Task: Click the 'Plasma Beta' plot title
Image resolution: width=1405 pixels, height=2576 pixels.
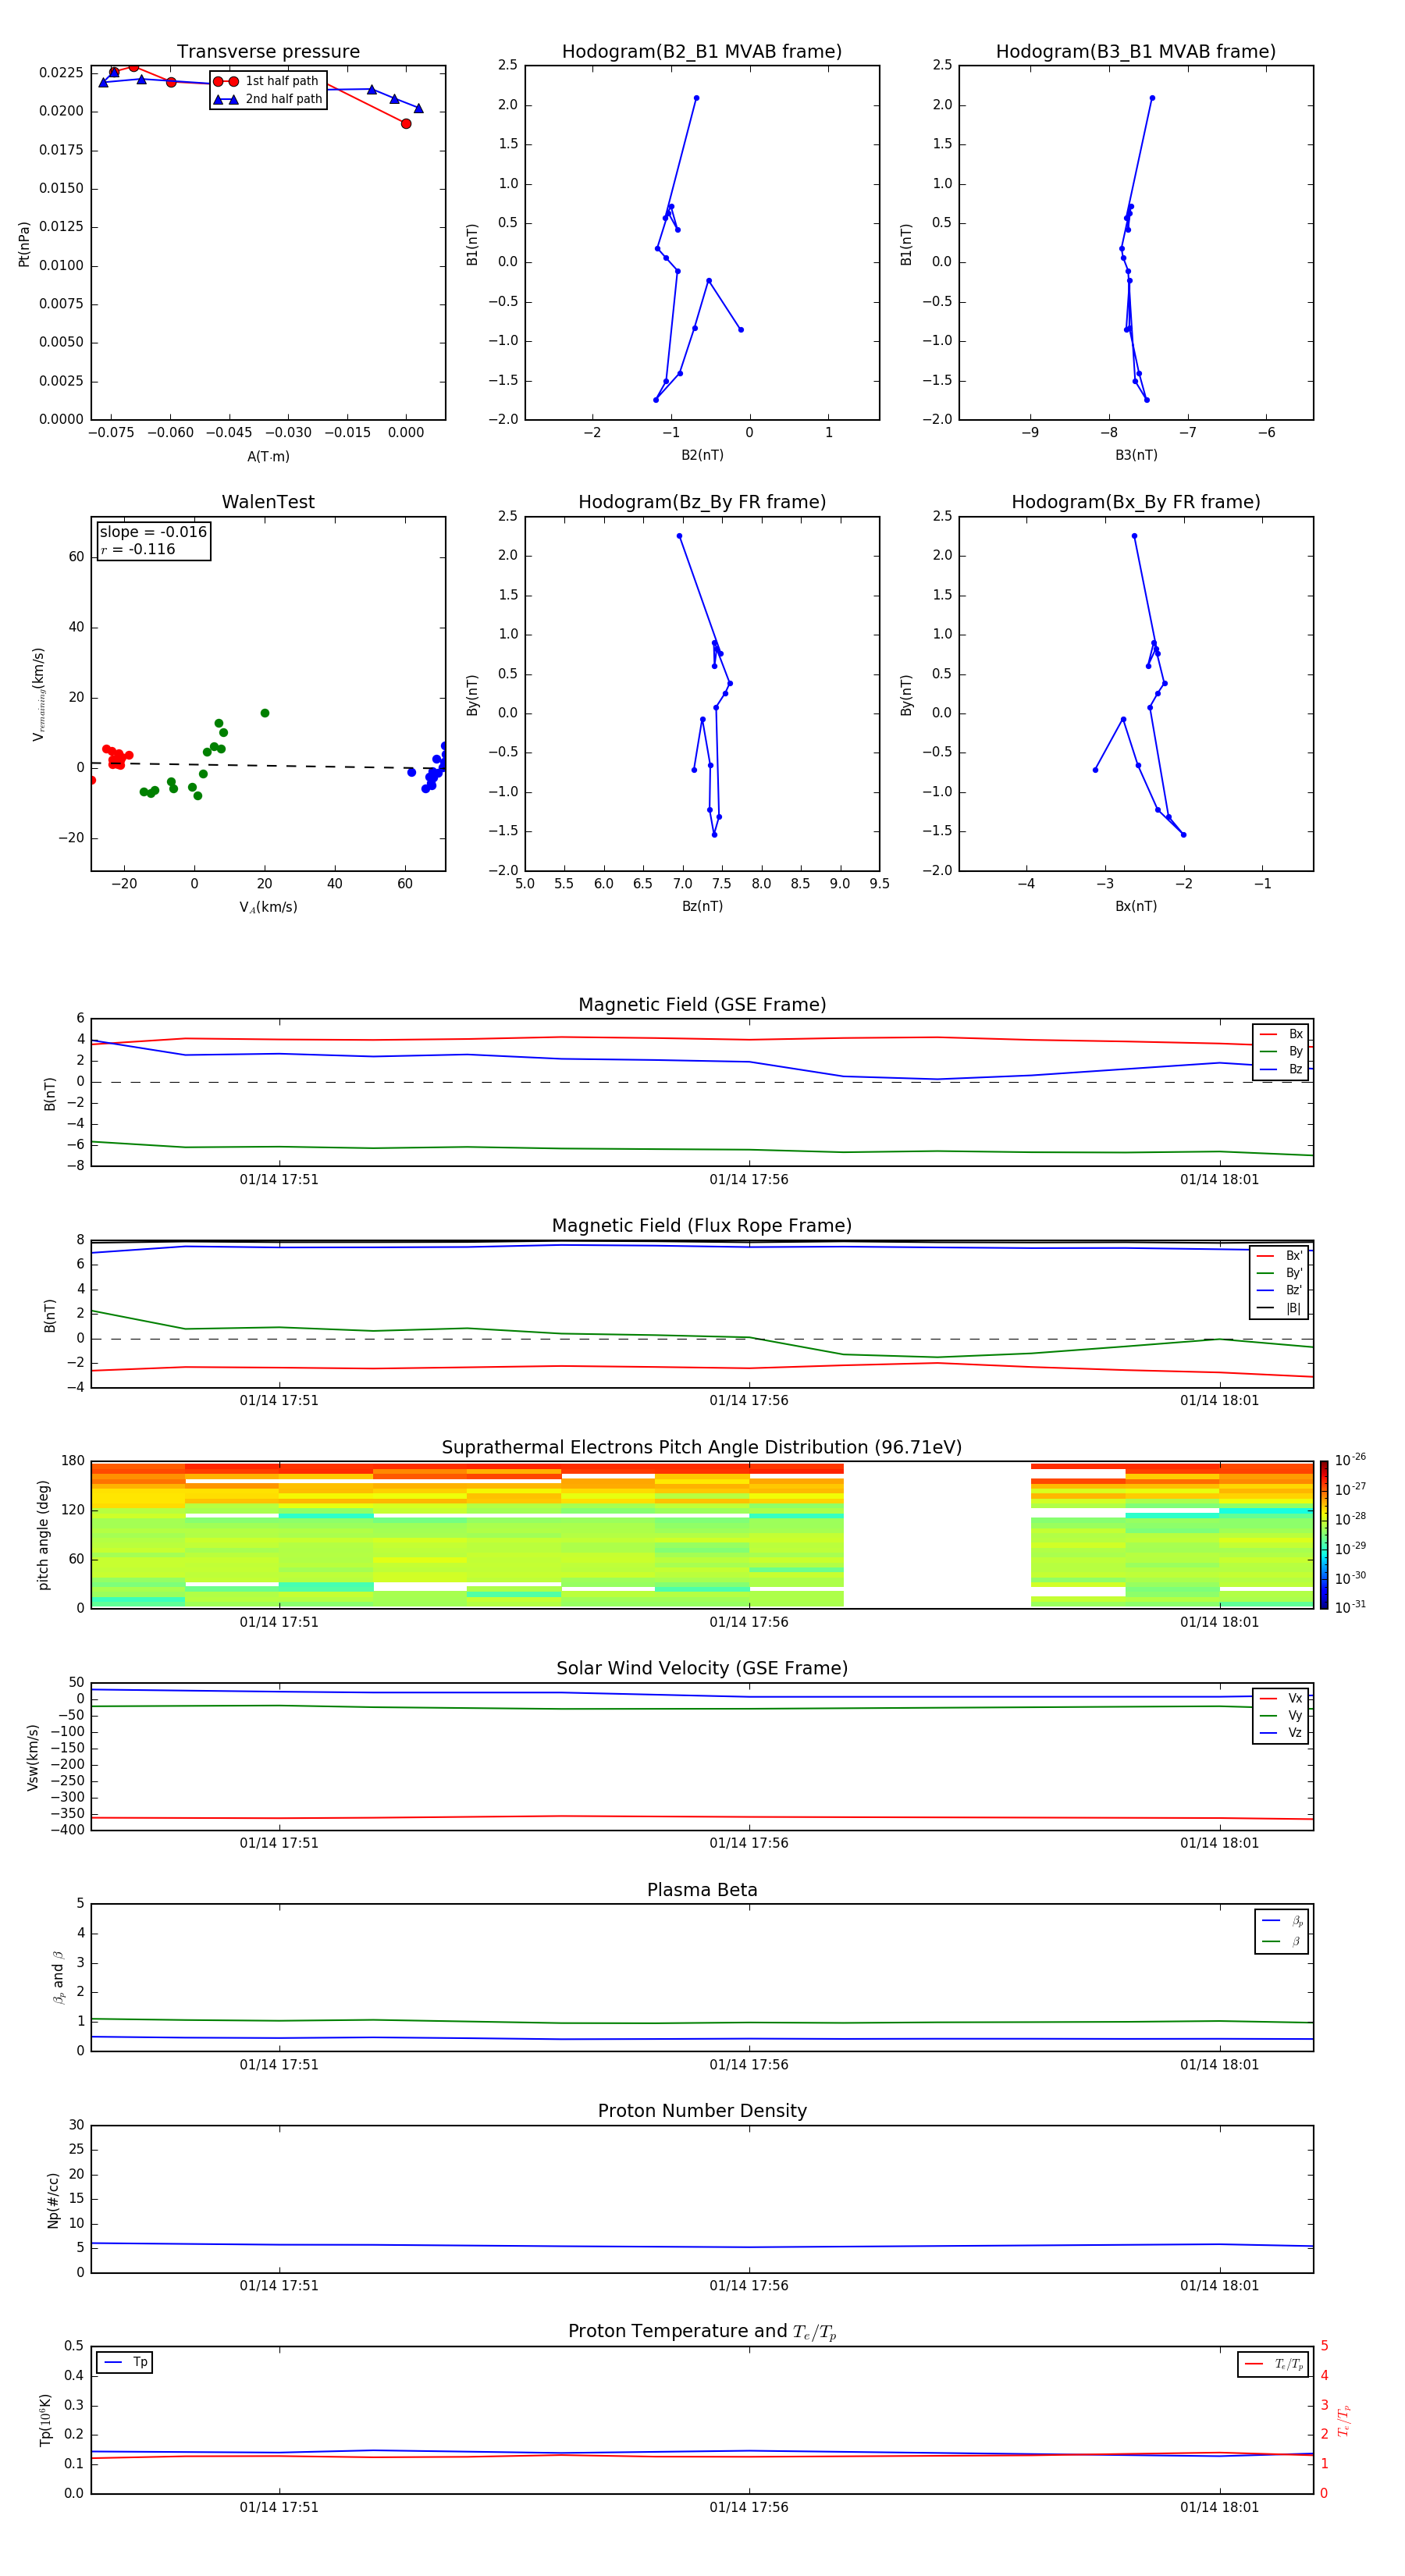Action: pyautogui.click(x=702, y=1891)
